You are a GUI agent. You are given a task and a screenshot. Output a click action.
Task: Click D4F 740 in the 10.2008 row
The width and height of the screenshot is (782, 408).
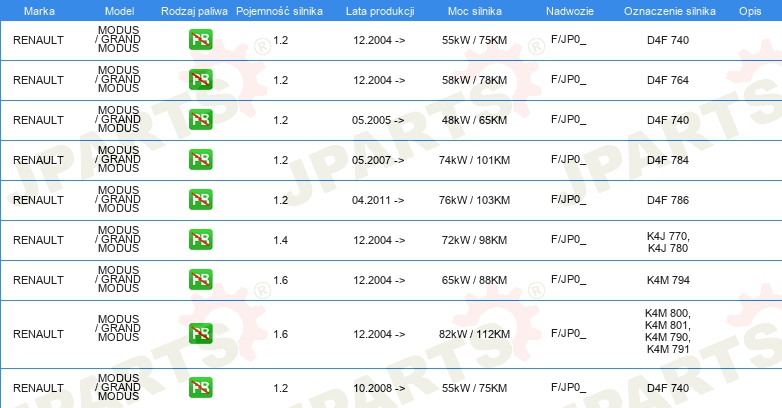(668, 388)
